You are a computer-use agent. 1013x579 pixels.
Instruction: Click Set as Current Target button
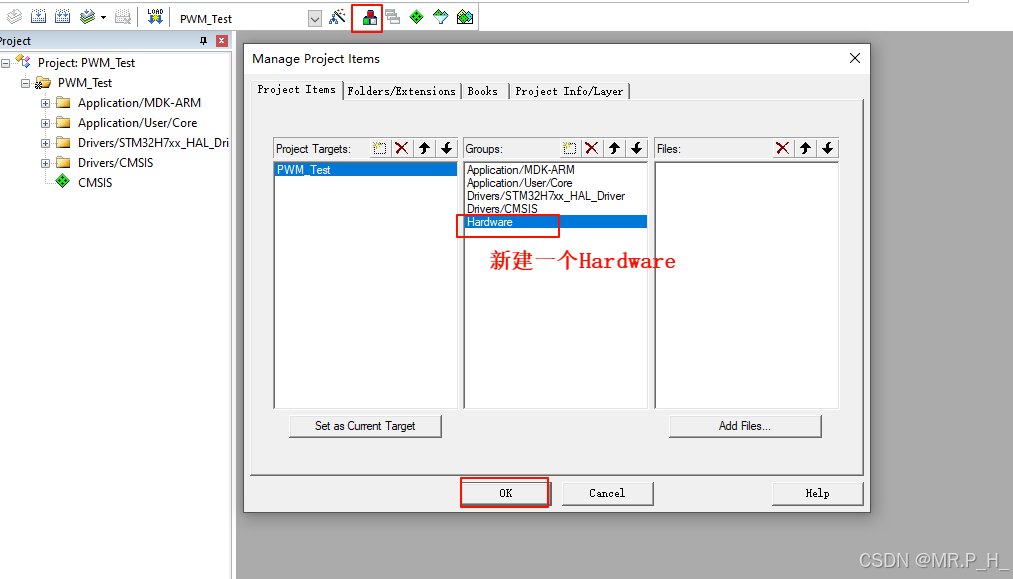tap(365, 426)
